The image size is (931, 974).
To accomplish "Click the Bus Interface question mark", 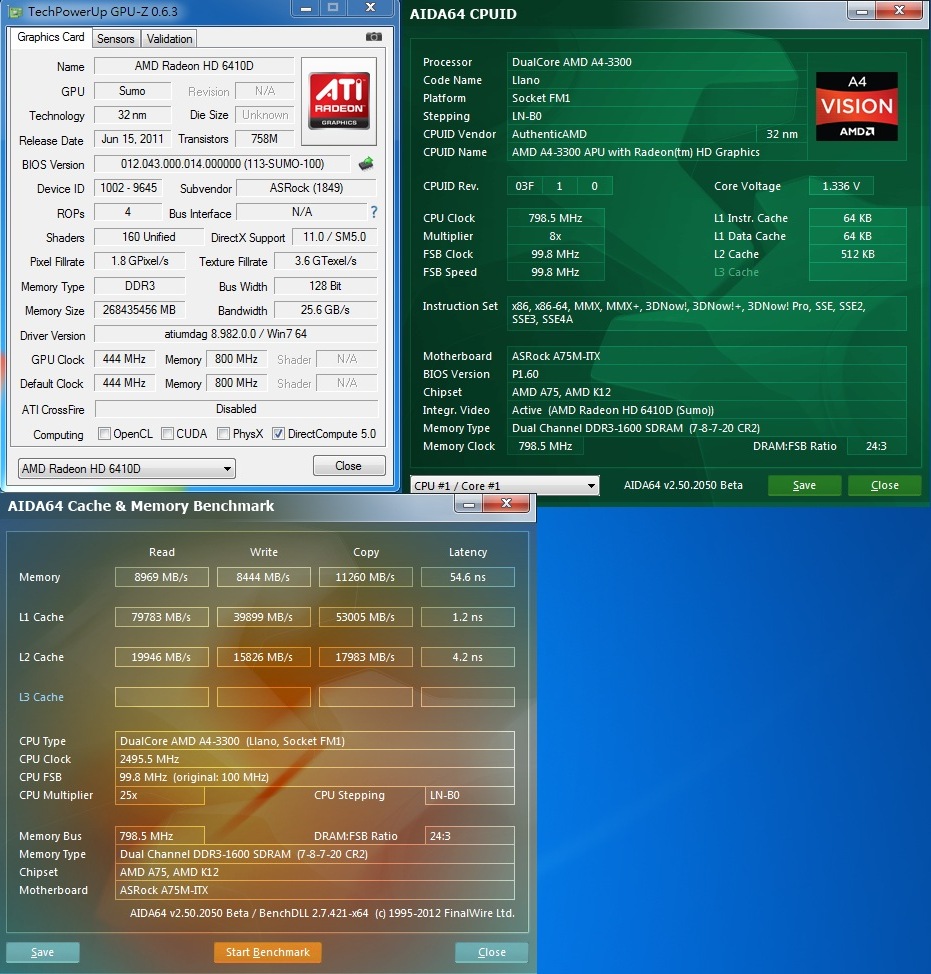I will [x=374, y=212].
